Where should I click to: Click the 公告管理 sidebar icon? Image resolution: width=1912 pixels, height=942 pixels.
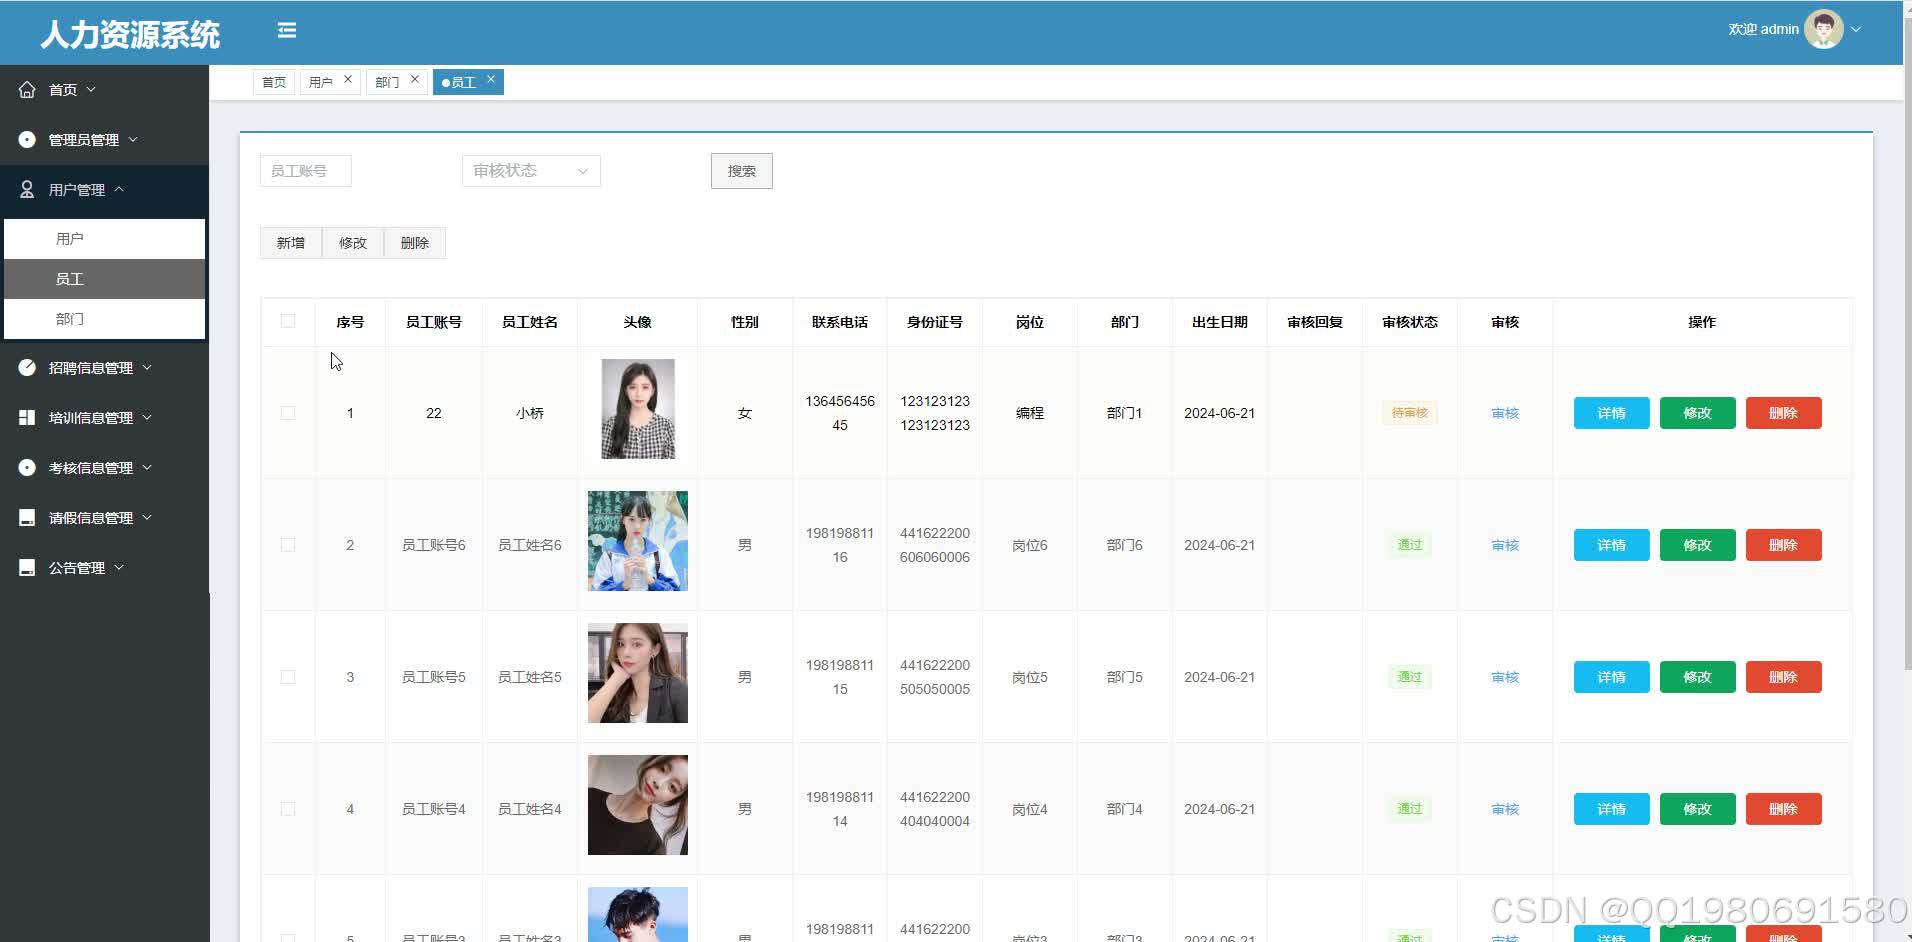[x=27, y=568]
